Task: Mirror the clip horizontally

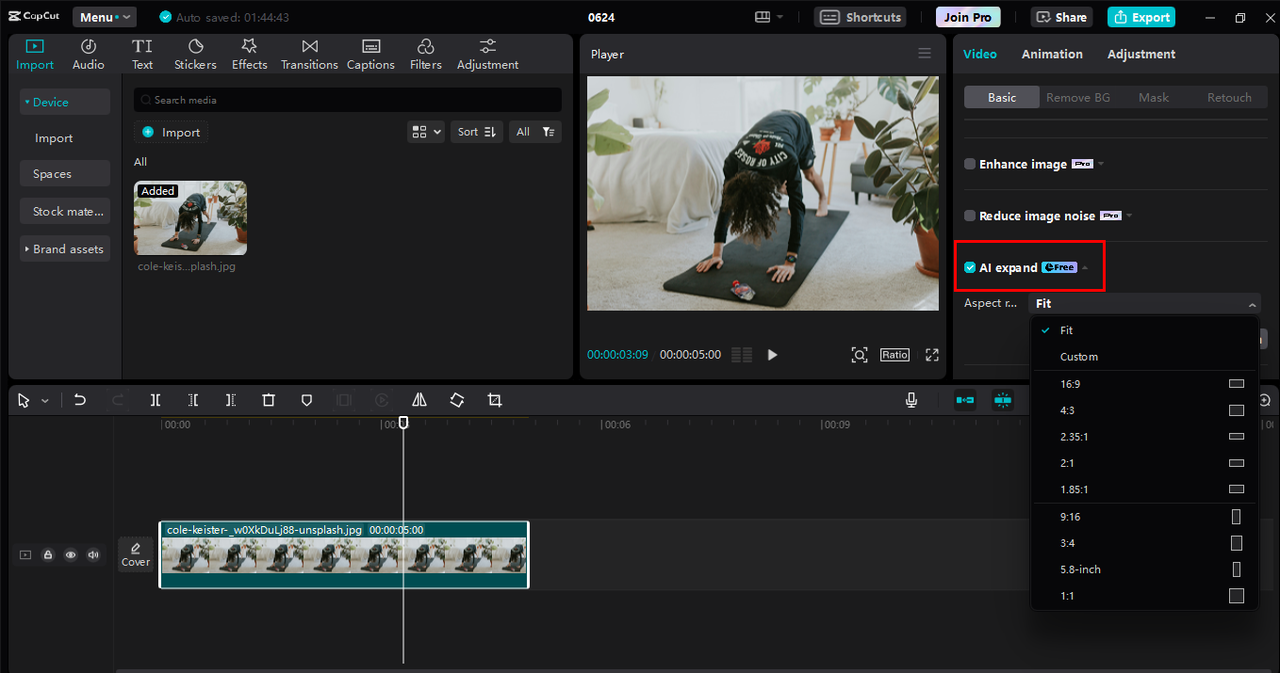Action: 419,400
